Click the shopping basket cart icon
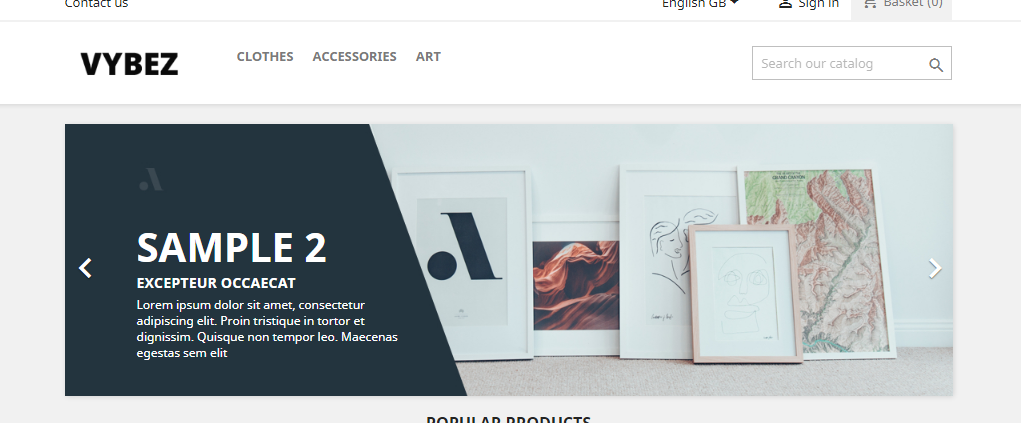This screenshot has width=1021, height=423. [x=870, y=3]
